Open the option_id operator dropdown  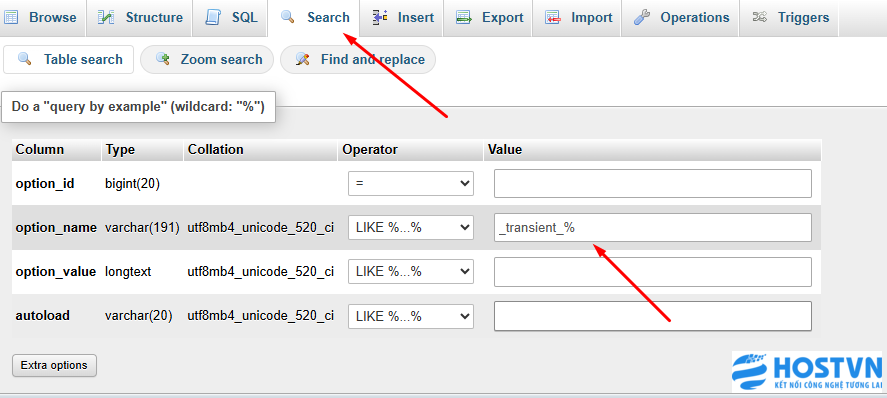tap(411, 184)
